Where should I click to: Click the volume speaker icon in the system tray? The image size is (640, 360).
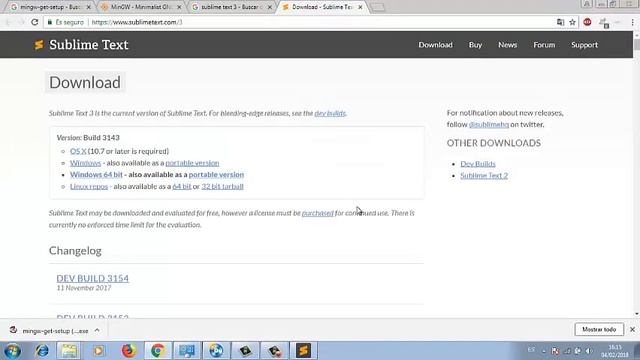589,351
